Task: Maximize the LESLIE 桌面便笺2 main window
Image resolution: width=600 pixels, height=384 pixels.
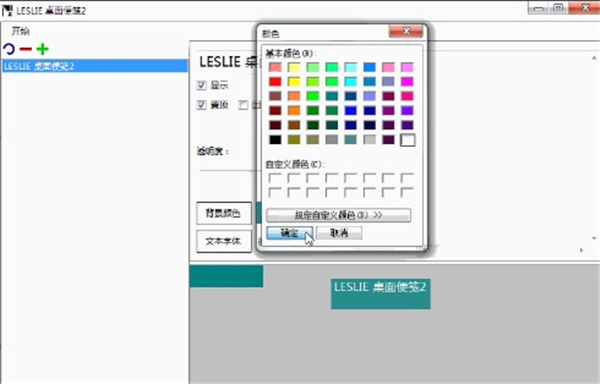Action: (558, 8)
